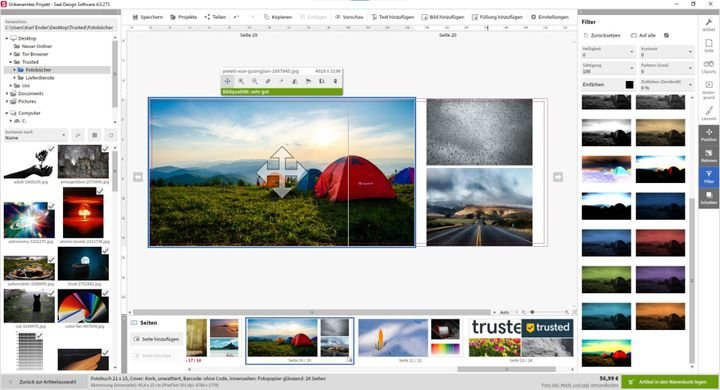Click Kopieren in the toolbar
Screen dimensions: 720x390
(278, 17)
